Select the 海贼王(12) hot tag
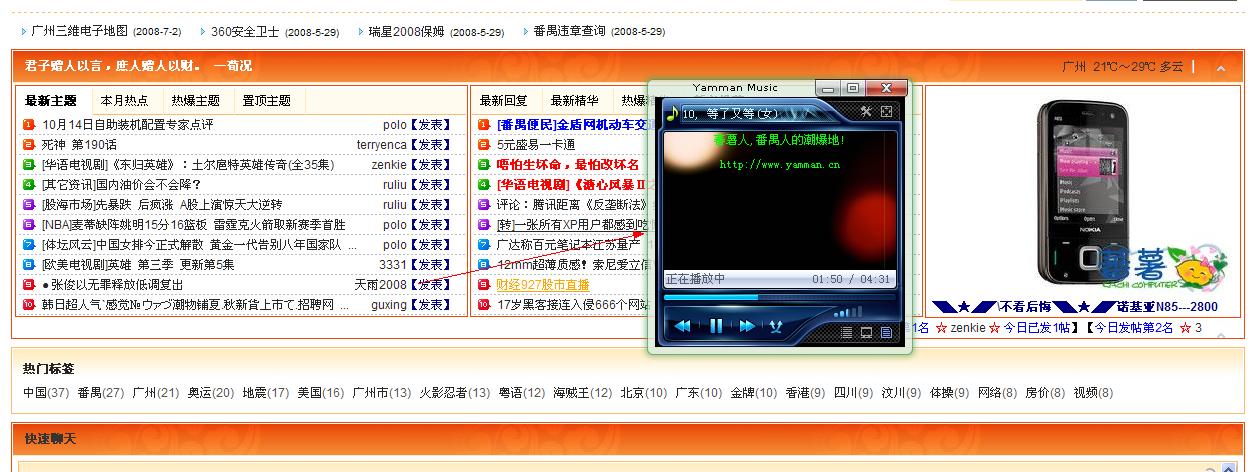The image size is (1252, 472). (x=582, y=393)
